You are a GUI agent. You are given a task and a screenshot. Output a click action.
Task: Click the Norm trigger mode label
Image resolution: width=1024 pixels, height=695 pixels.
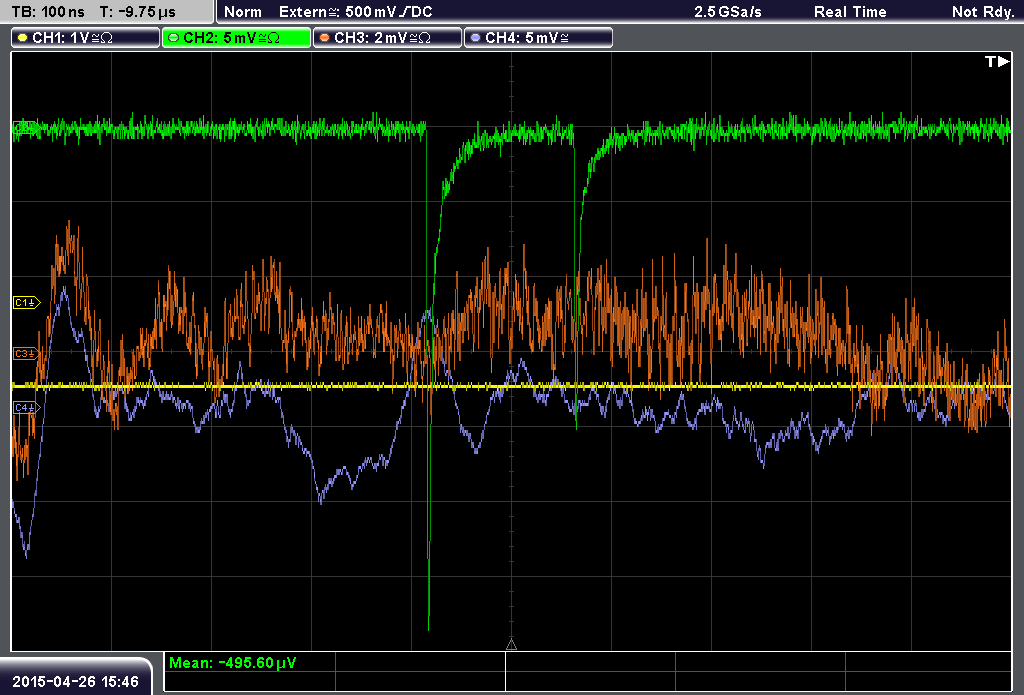(243, 12)
